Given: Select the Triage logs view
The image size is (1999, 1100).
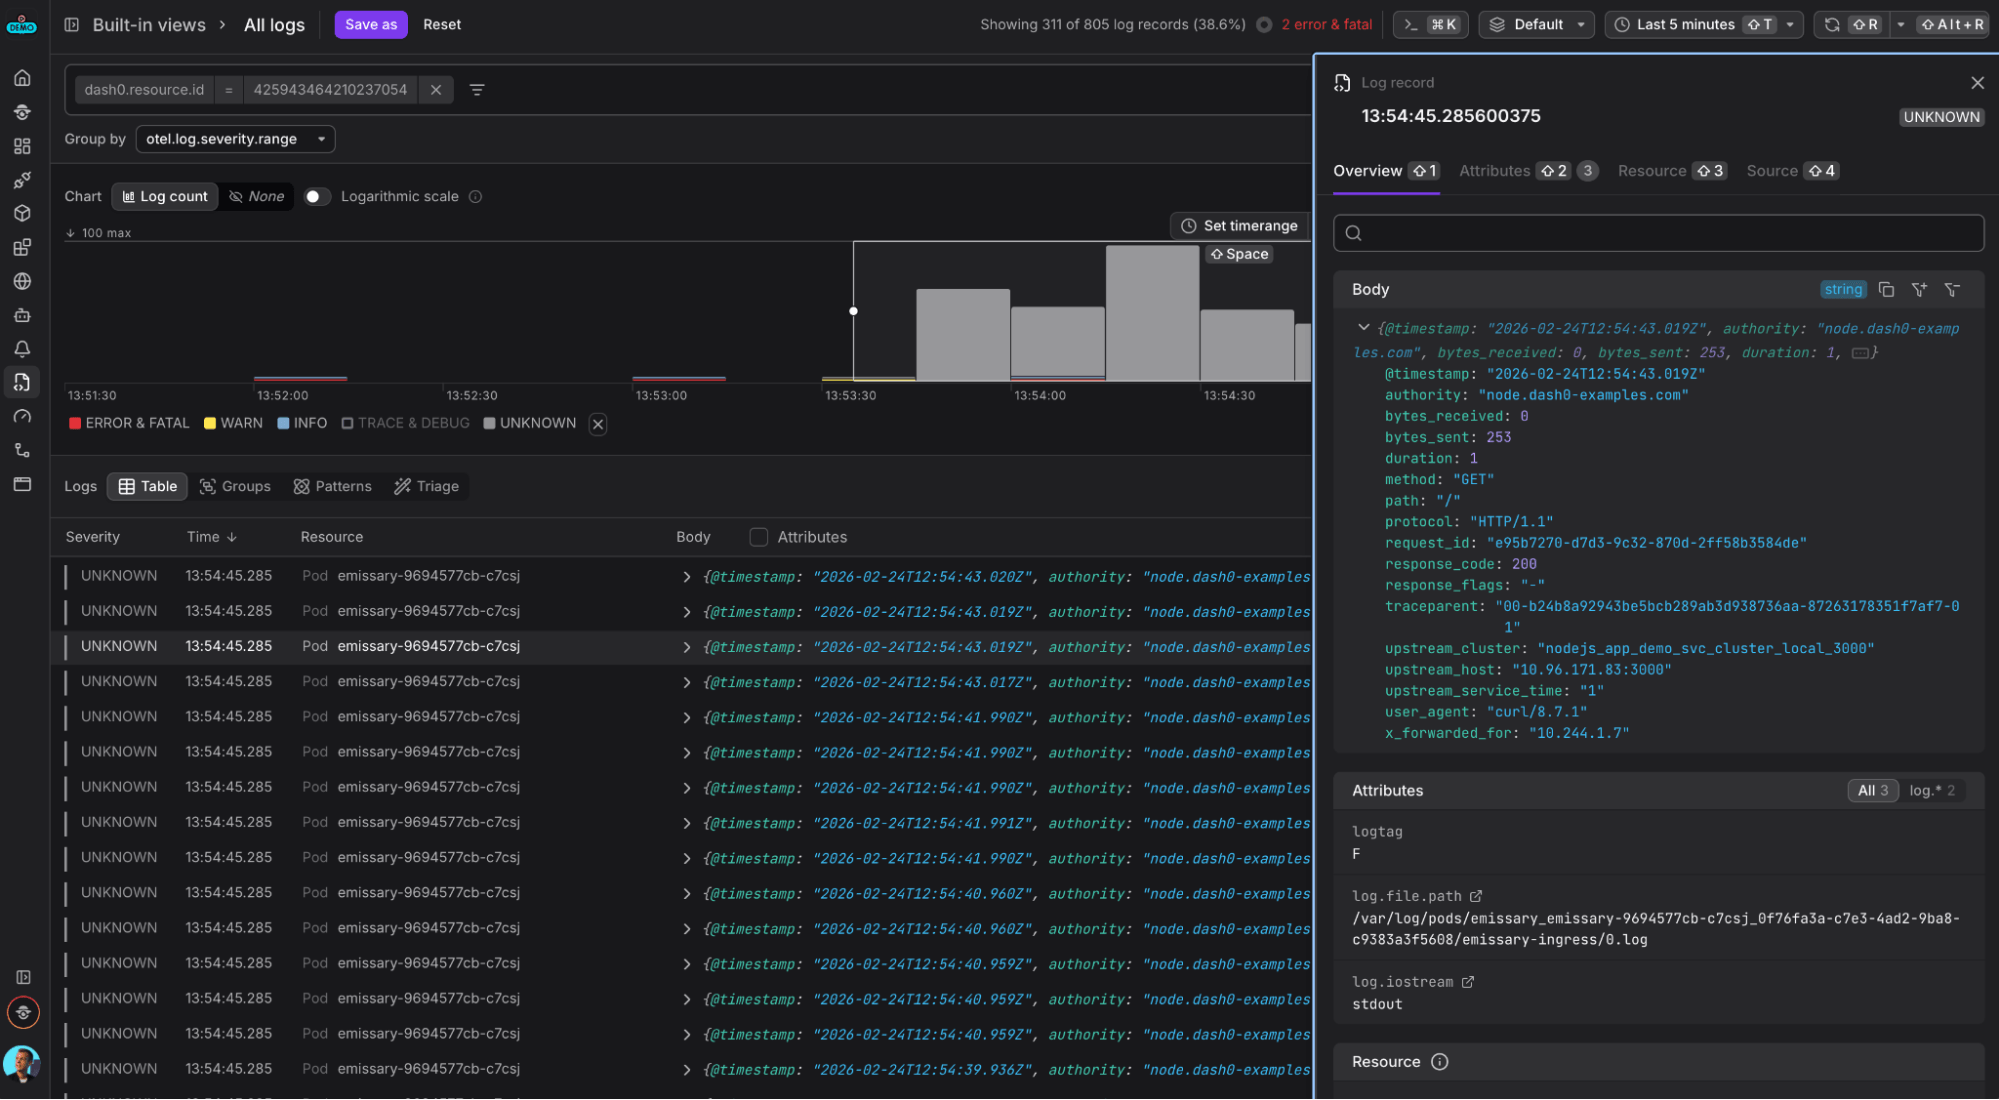Looking at the screenshot, I should click(x=426, y=486).
